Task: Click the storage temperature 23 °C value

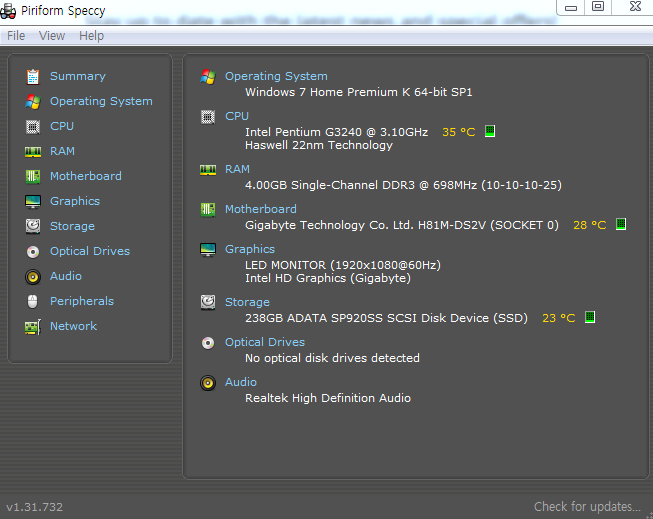Action: (558, 318)
